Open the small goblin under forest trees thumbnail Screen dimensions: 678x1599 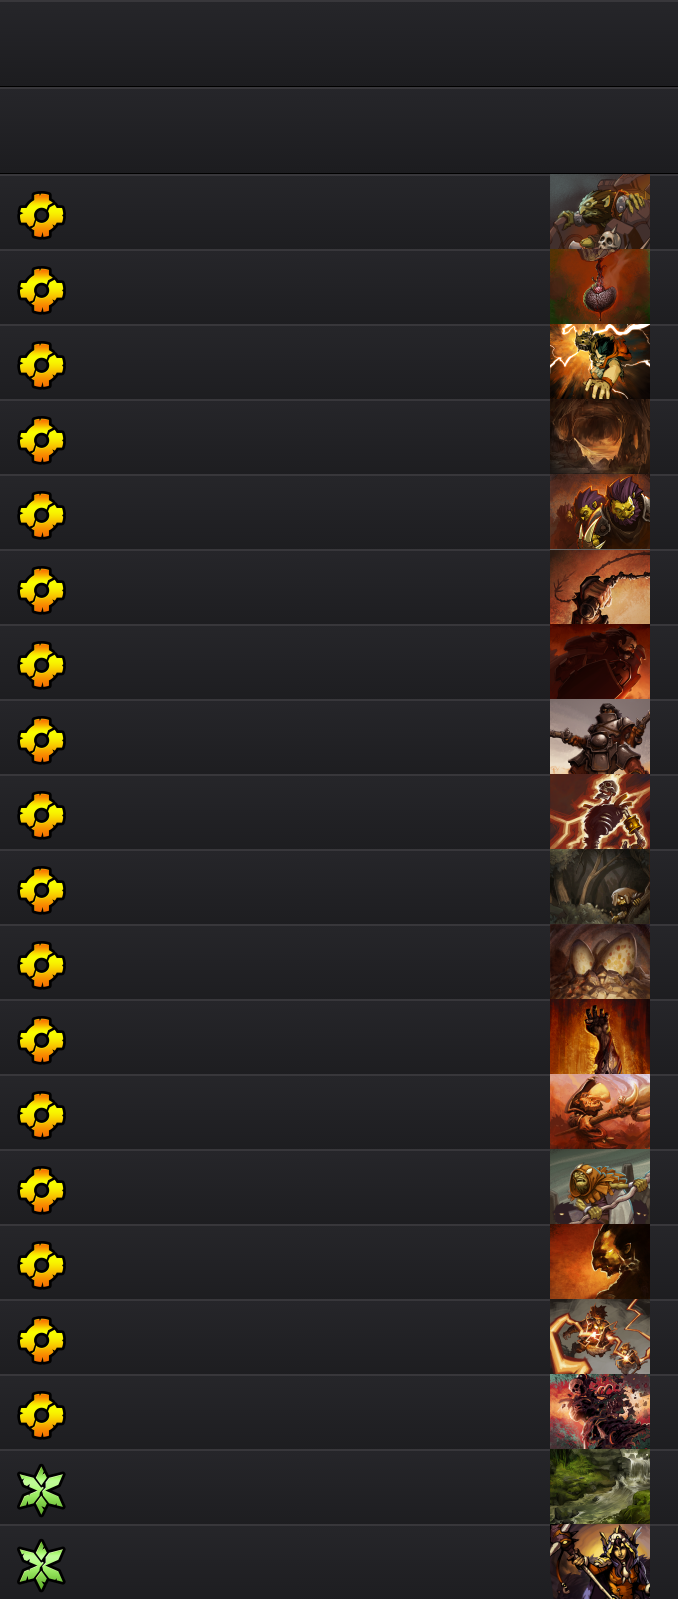600,887
